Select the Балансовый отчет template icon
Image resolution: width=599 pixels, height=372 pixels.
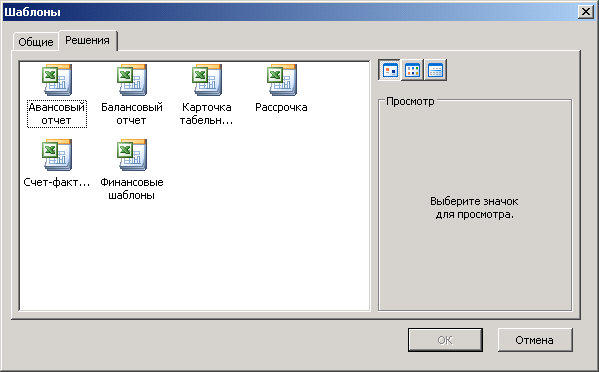(132, 80)
